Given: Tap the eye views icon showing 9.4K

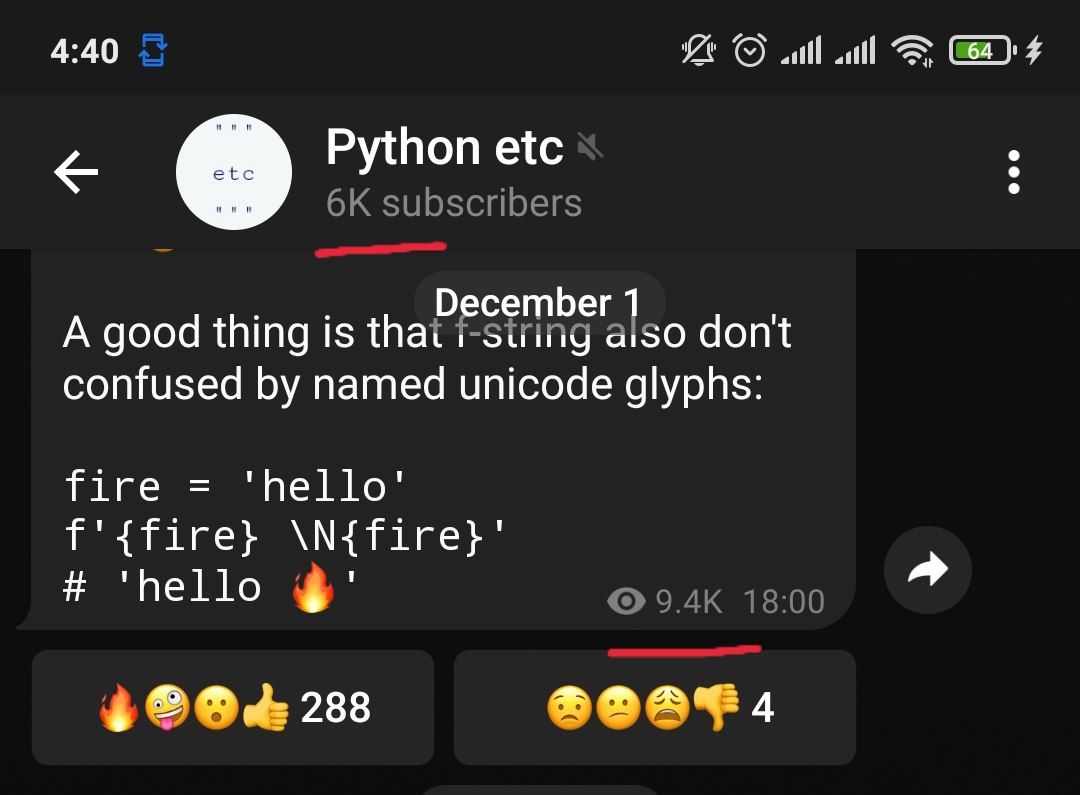Looking at the screenshot, I should click(x=626, y=601).
